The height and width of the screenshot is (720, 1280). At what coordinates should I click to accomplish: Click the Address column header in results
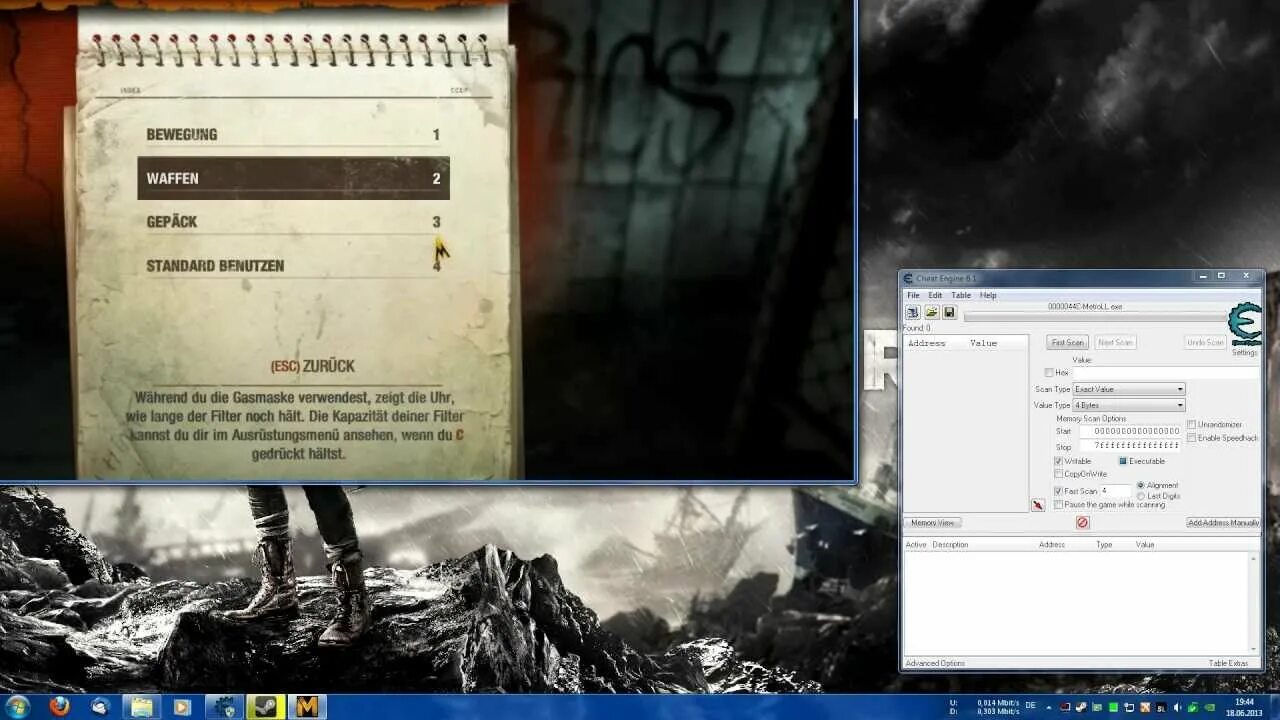926,343
